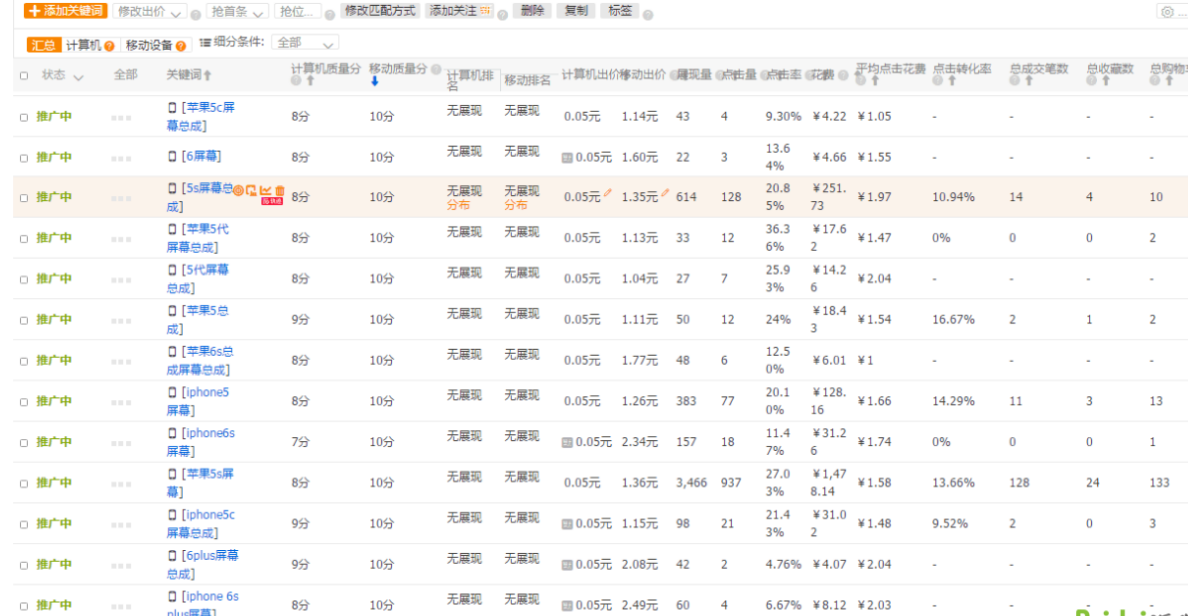1188x616 pixels.
Task: Click the 添加关键词 add keyword button
Action: [65, 11]
